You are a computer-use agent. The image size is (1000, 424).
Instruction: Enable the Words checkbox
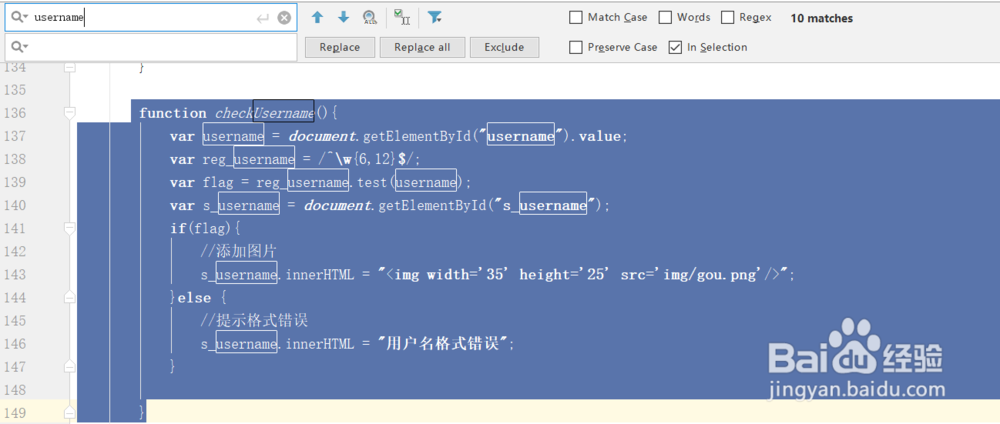pyautogui.click(x=665, y=18)
